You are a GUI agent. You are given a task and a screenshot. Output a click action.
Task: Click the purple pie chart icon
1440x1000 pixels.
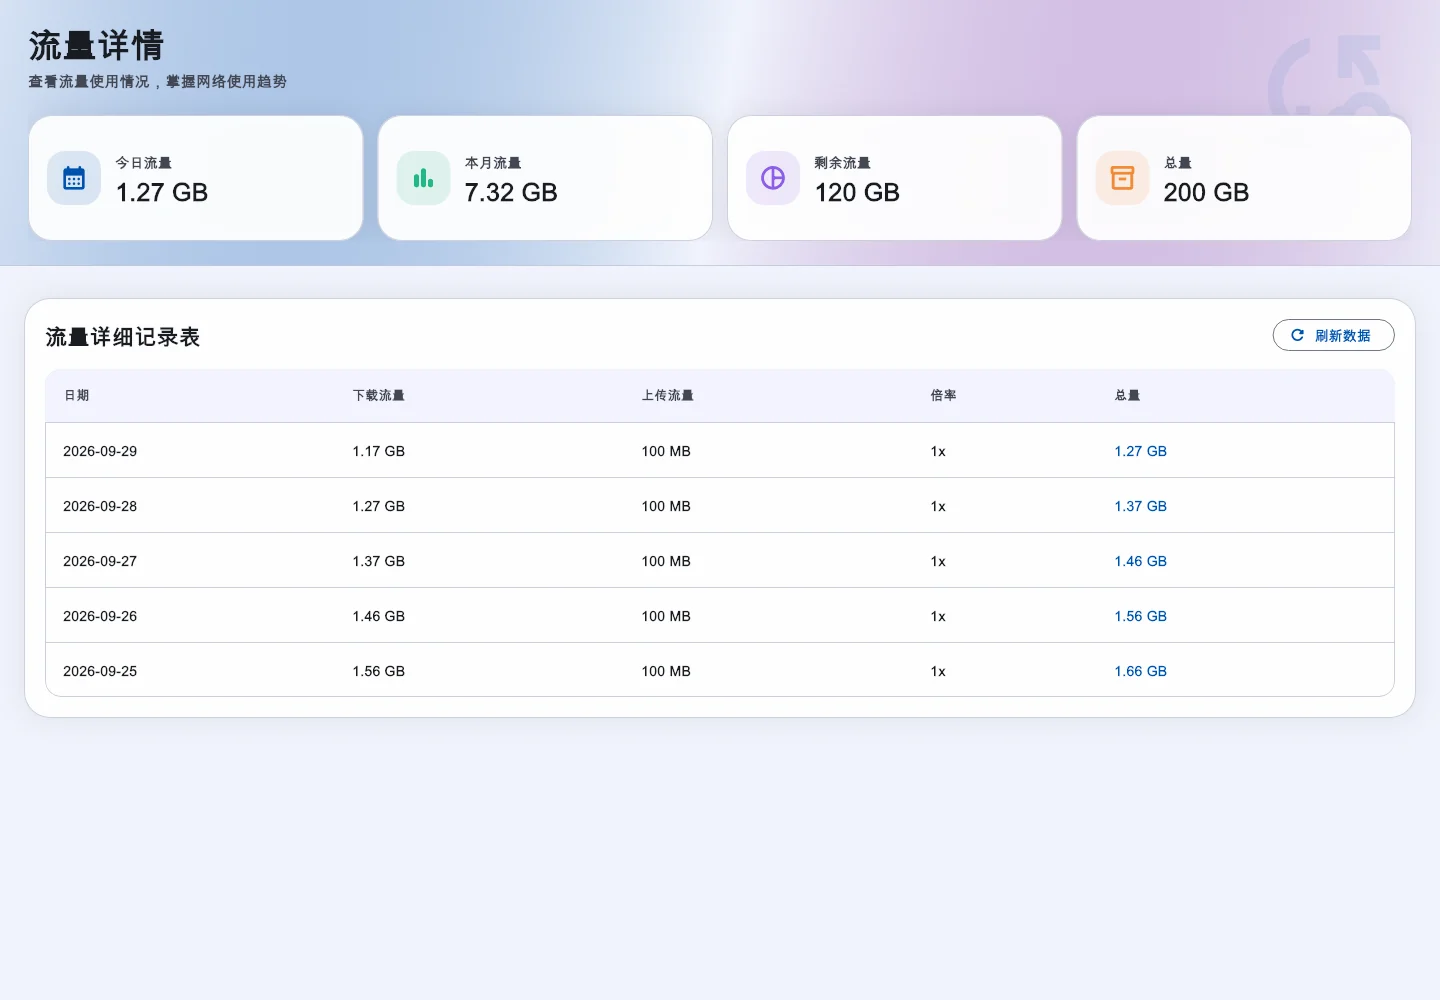tap(773, 178)
